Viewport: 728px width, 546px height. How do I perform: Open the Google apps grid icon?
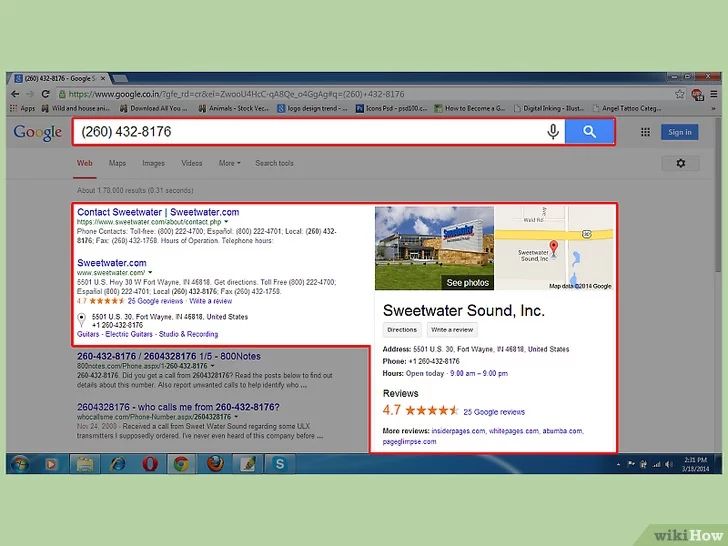(x=645, y=132)
